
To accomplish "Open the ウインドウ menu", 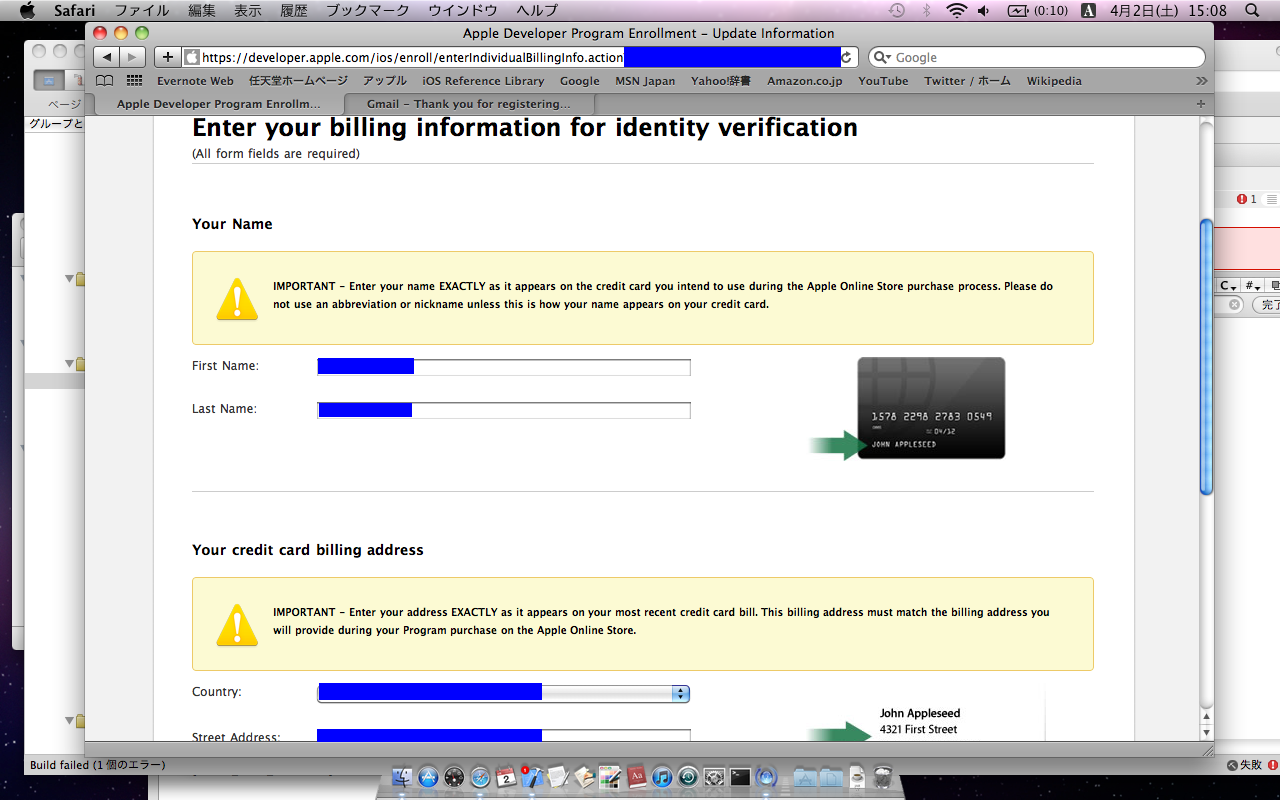I will (x=463, y=10).
